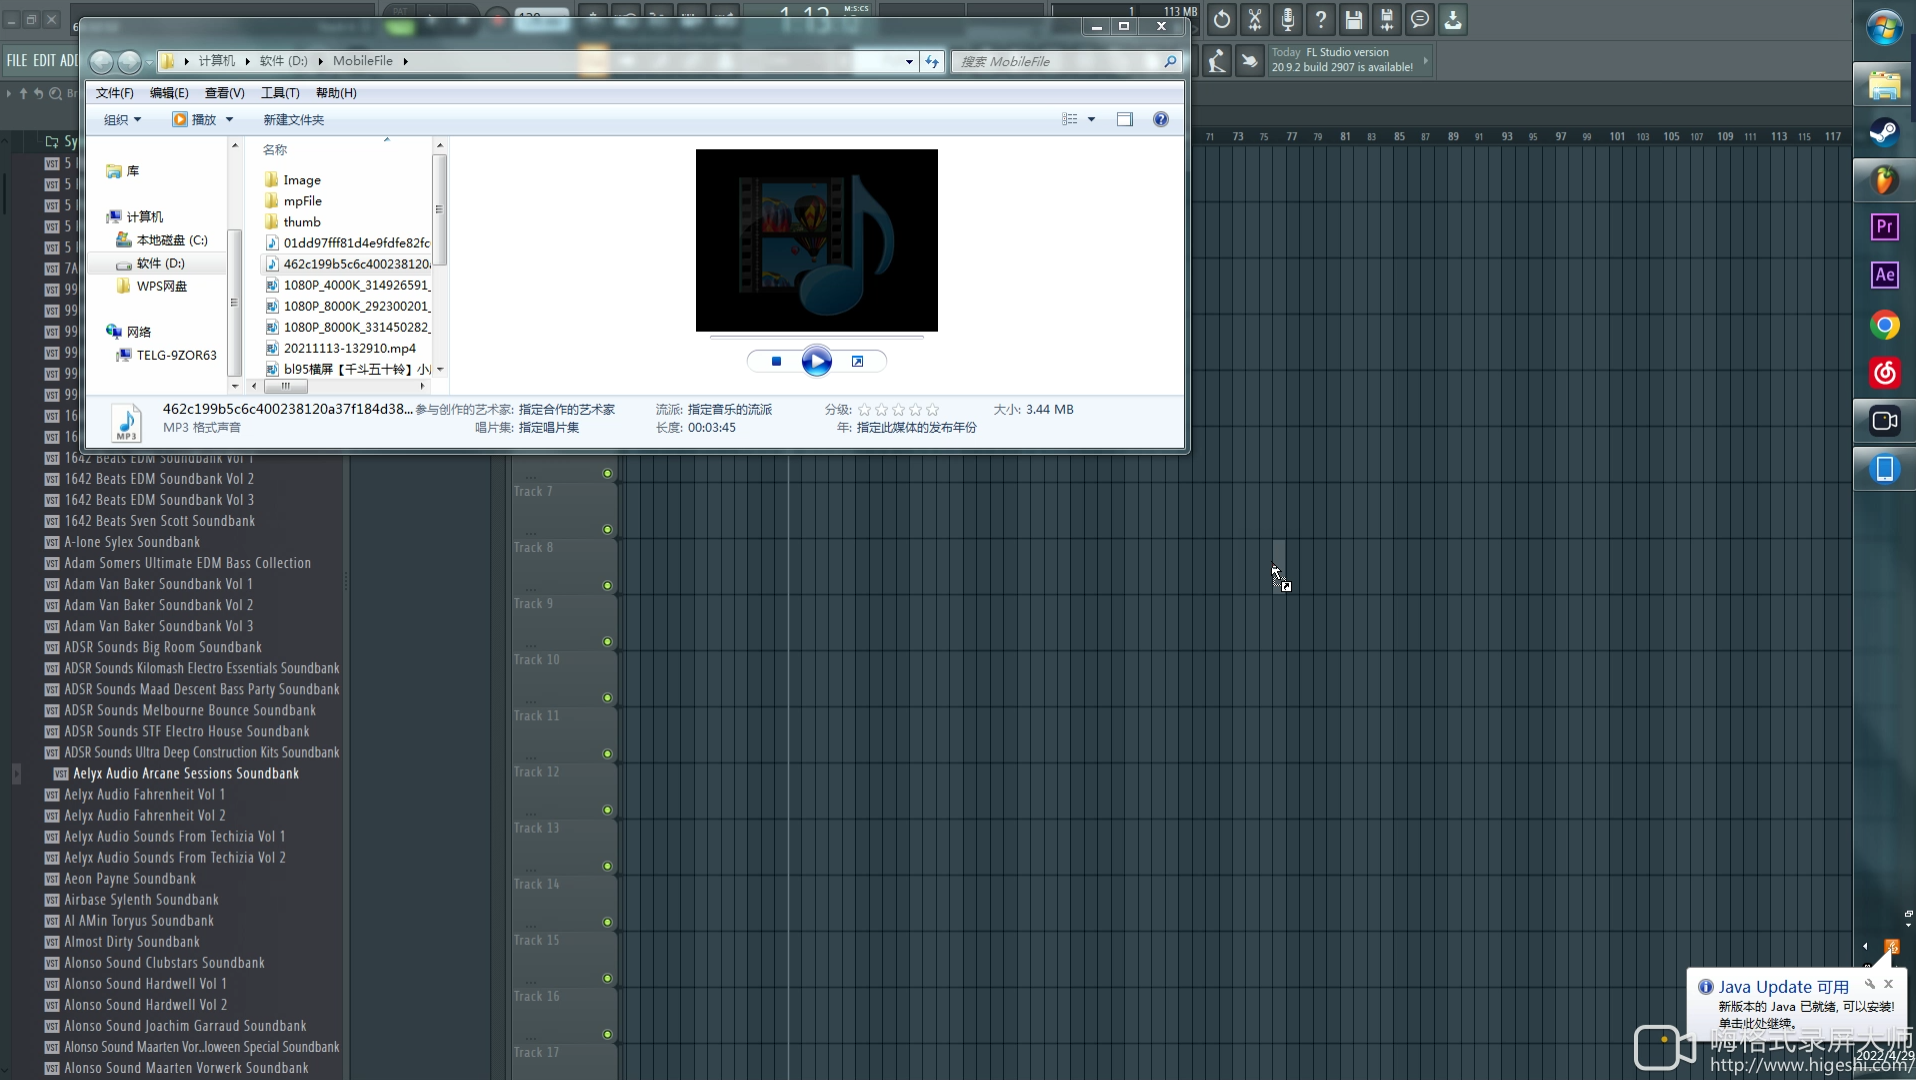This screenshot has width=1916, height=1080.
Task: Open view options dropdown arrow
Action: [x=1091, y=119]
